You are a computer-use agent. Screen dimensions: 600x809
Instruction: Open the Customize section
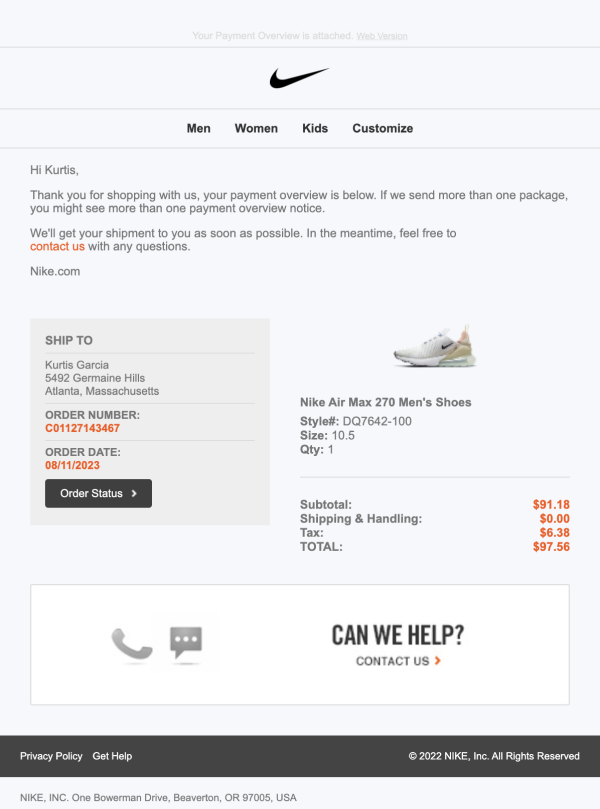[x=381, y=128]
